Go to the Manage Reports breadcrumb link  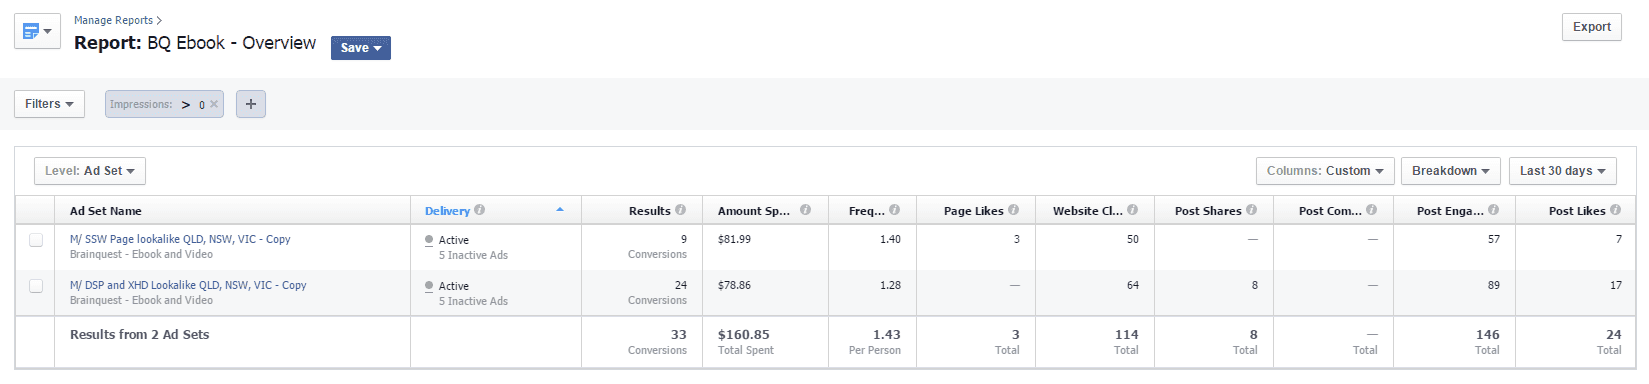(x=113, y=20)
